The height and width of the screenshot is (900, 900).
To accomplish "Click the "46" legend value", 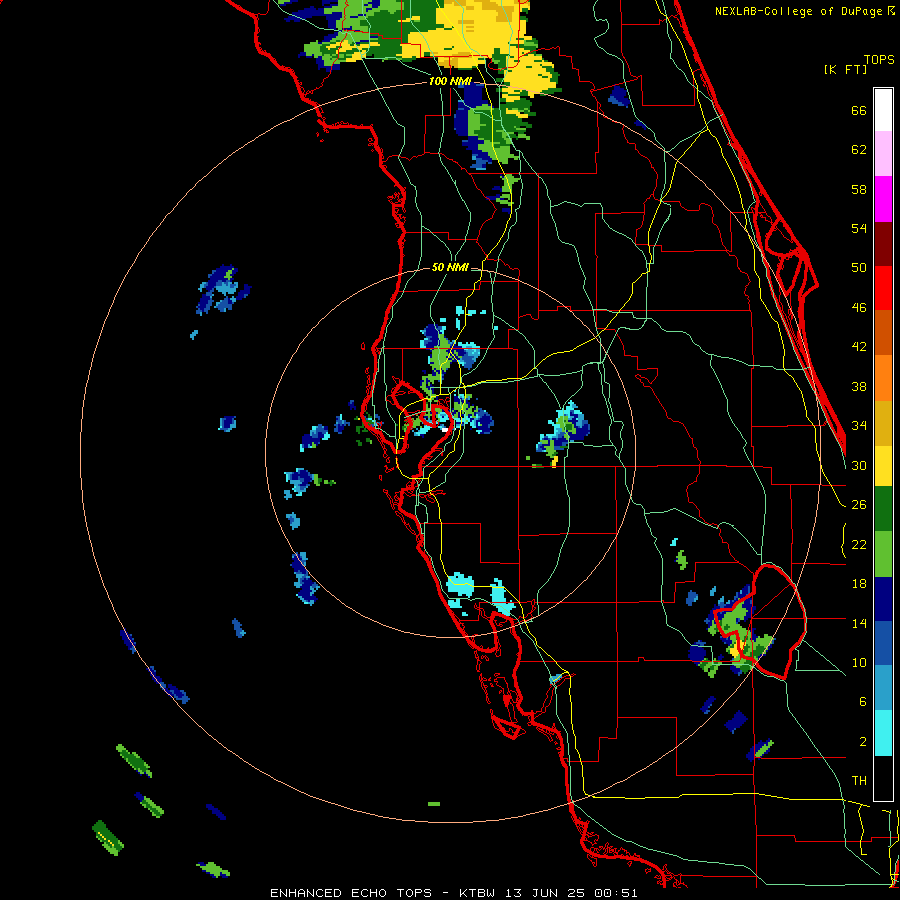I will click(x=859, y=308).
